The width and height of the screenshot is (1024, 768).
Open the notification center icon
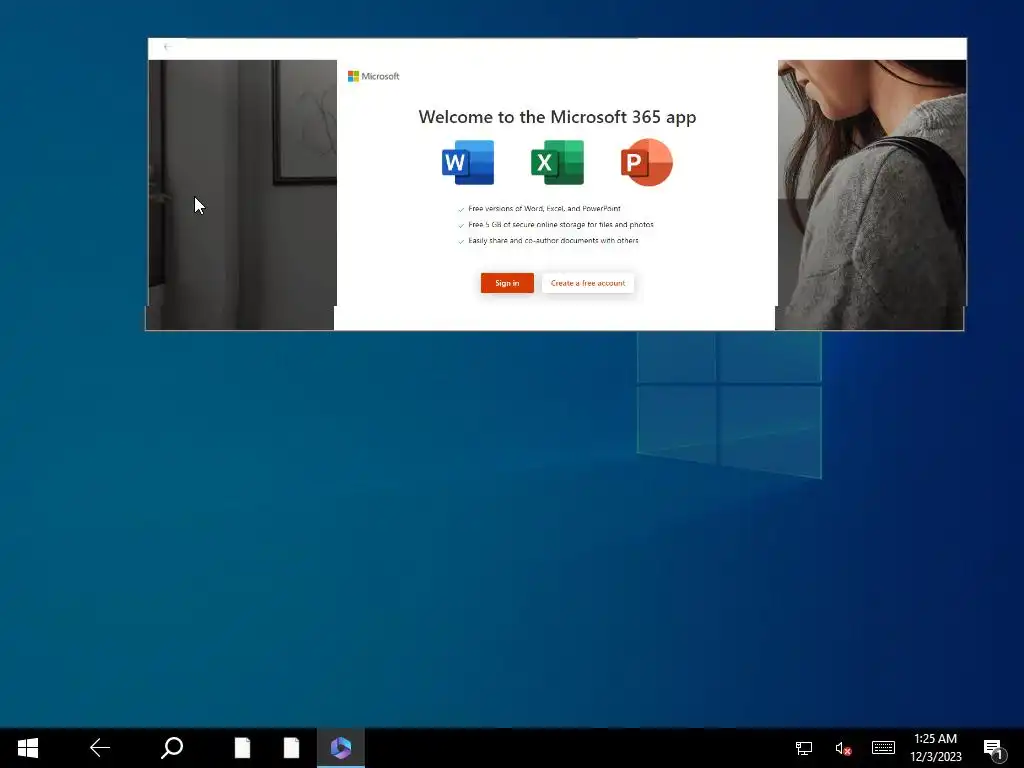pos(994,750)
